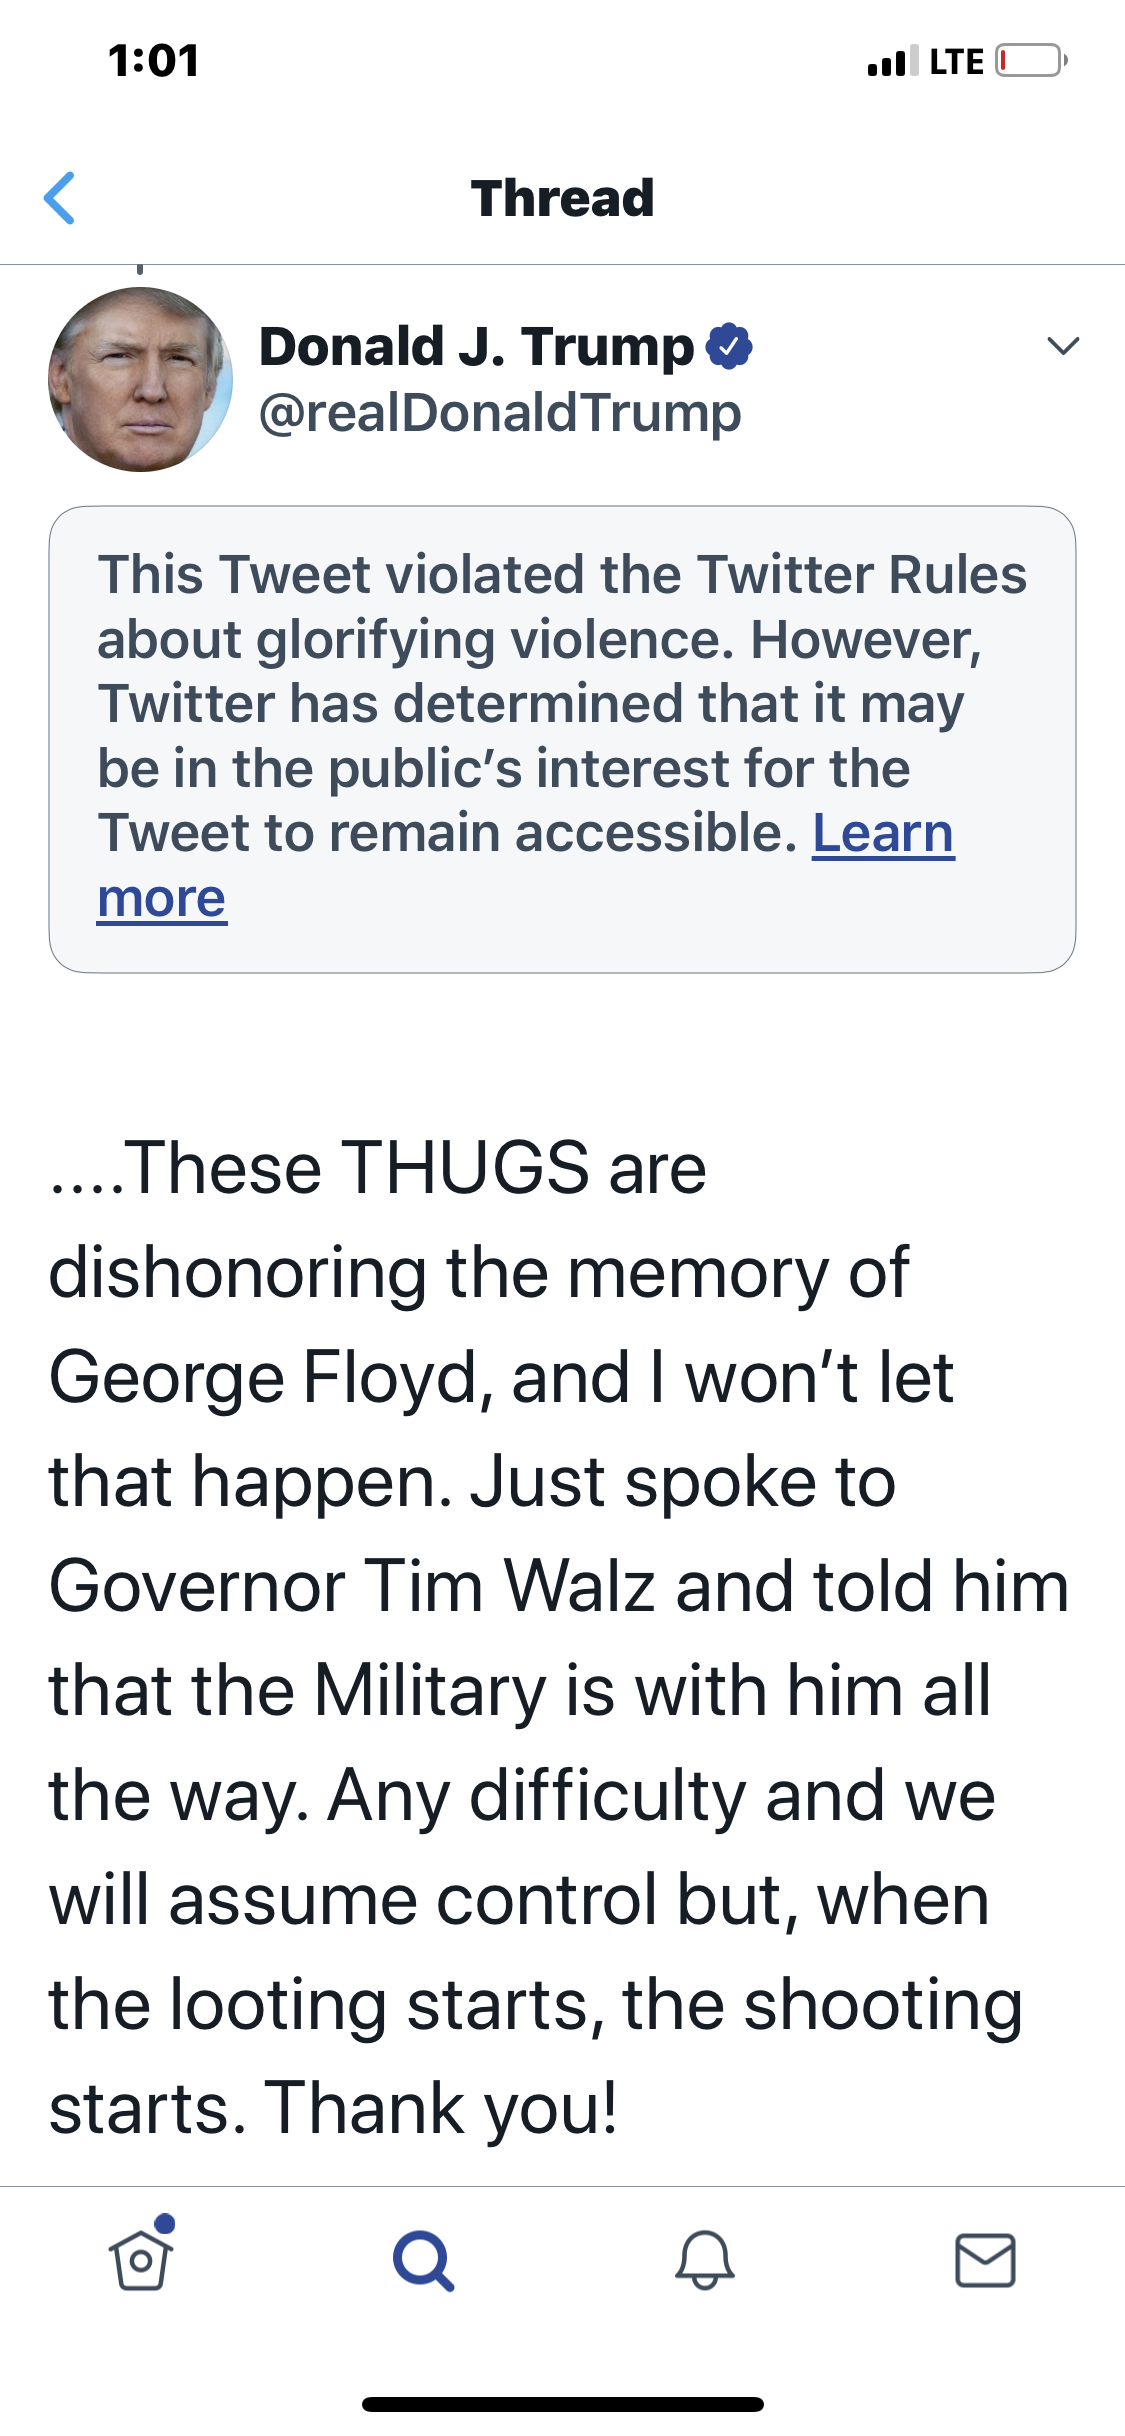The image size is (1125, 2436).
Task: Open the Home tab icon
Action: click(x=140, y=2260)
